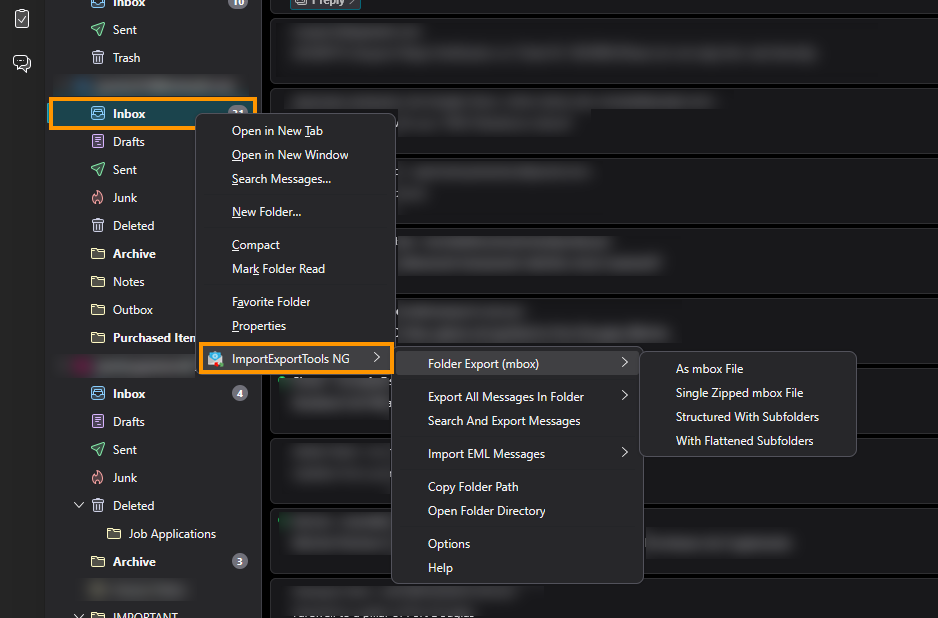Viewport: 938px width, 618px height.
Task: Choose Open Folder Directory
Action: click(486, 511)
